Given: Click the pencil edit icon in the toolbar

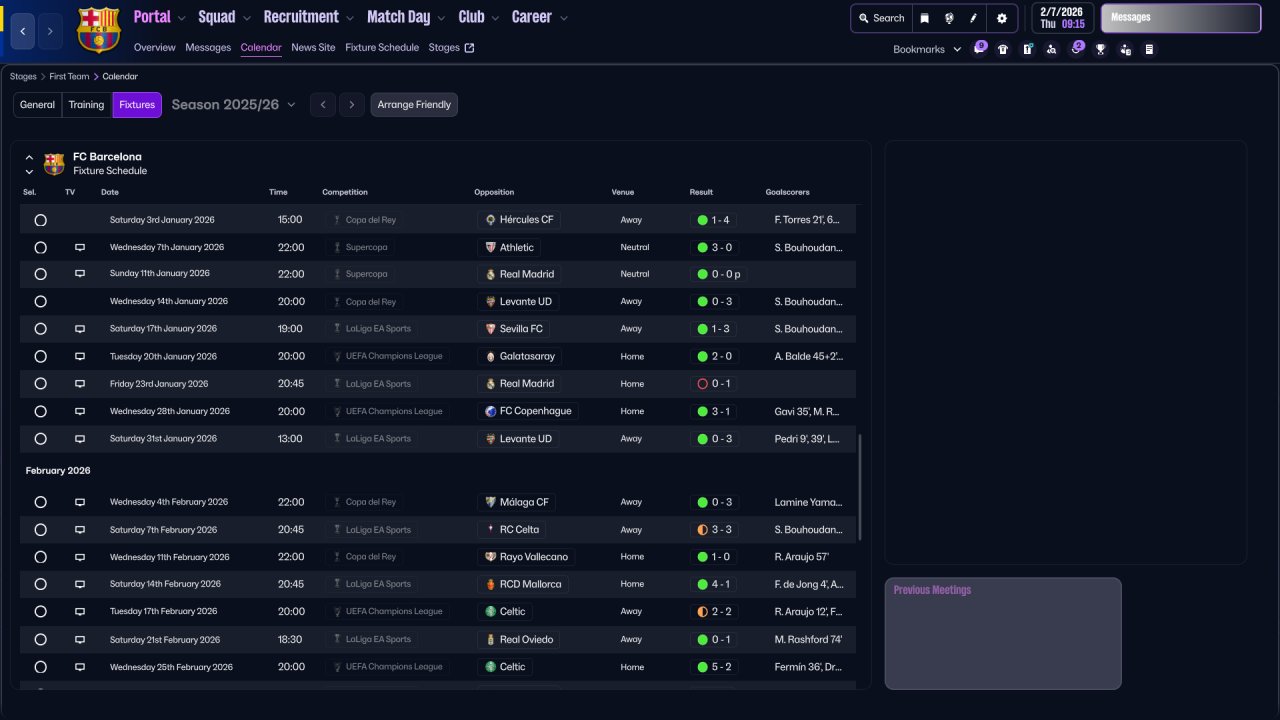Looking at the screenshot, I should point(973,18).
